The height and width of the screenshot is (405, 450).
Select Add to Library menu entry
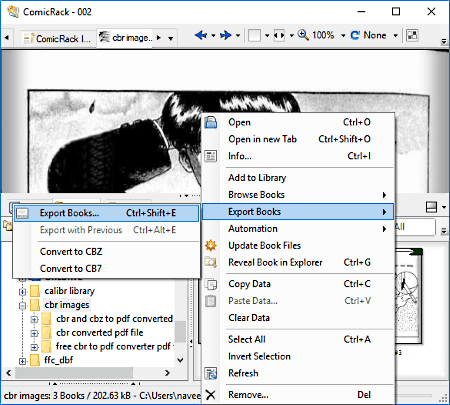tap(298, 178)
